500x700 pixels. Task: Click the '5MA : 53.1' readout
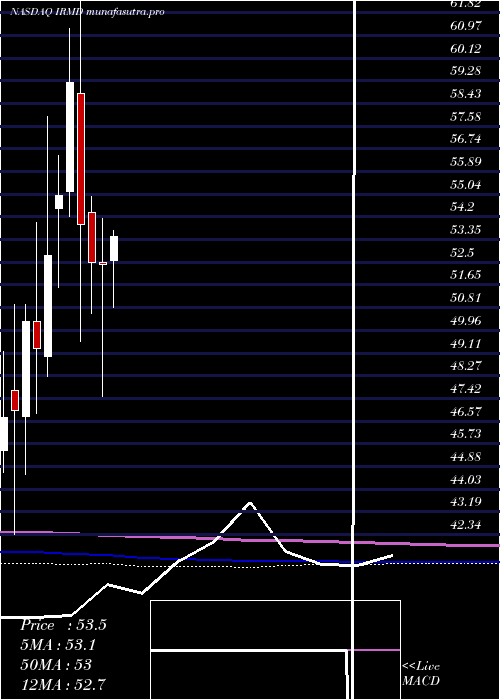coord(58,645)
